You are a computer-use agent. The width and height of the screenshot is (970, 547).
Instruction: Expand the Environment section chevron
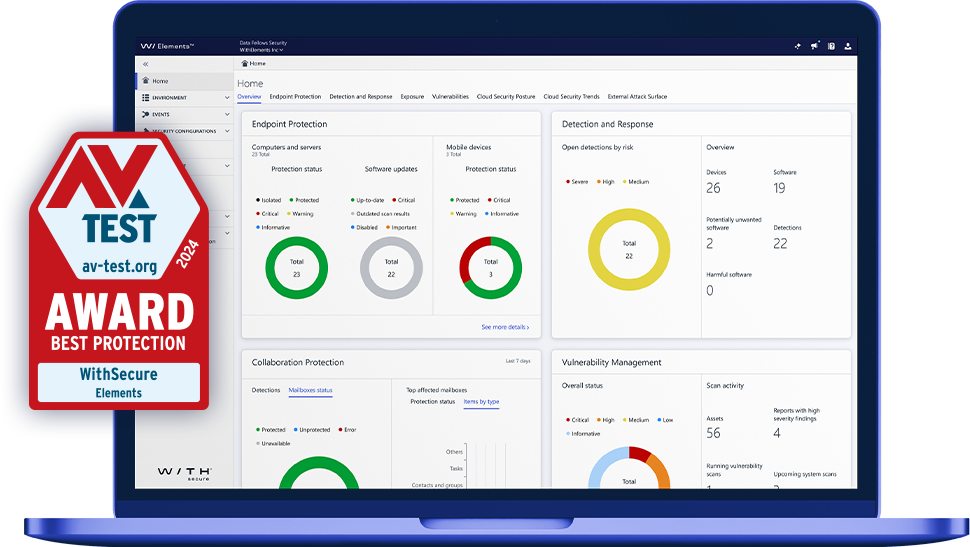click(x=226, y=98)
